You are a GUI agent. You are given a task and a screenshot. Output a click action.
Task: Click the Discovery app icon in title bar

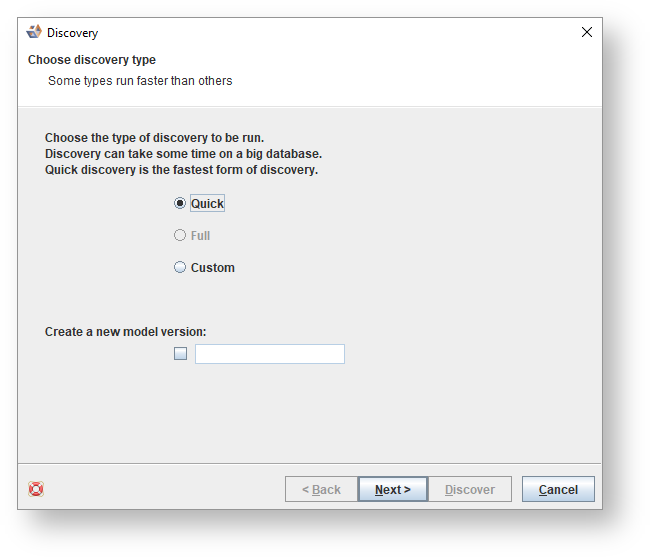[34, 32]
